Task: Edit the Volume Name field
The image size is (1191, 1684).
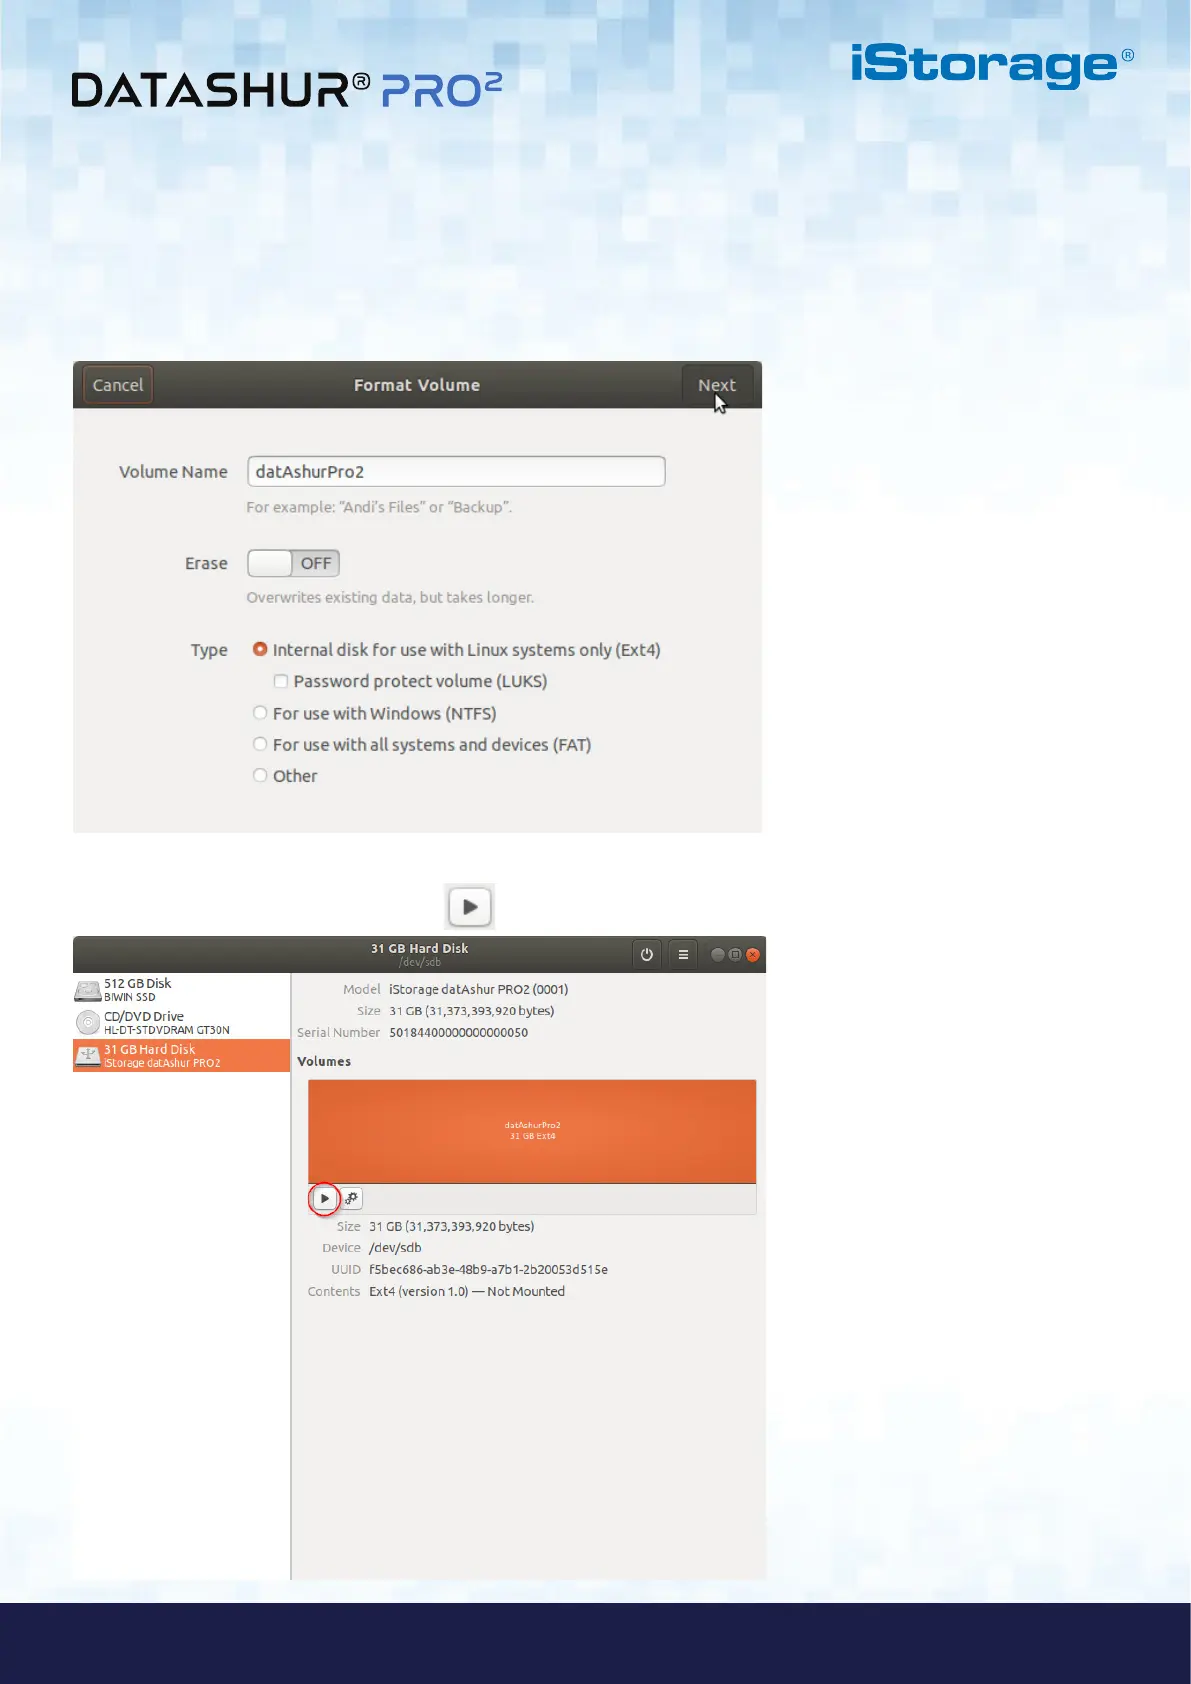Action: tap(456, 471)
